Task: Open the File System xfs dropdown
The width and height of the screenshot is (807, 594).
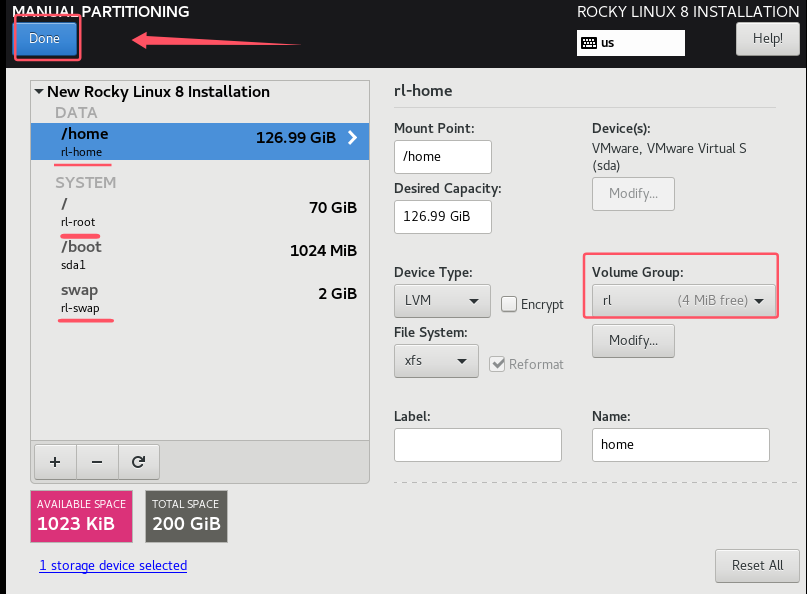Action: click(436, 361)
